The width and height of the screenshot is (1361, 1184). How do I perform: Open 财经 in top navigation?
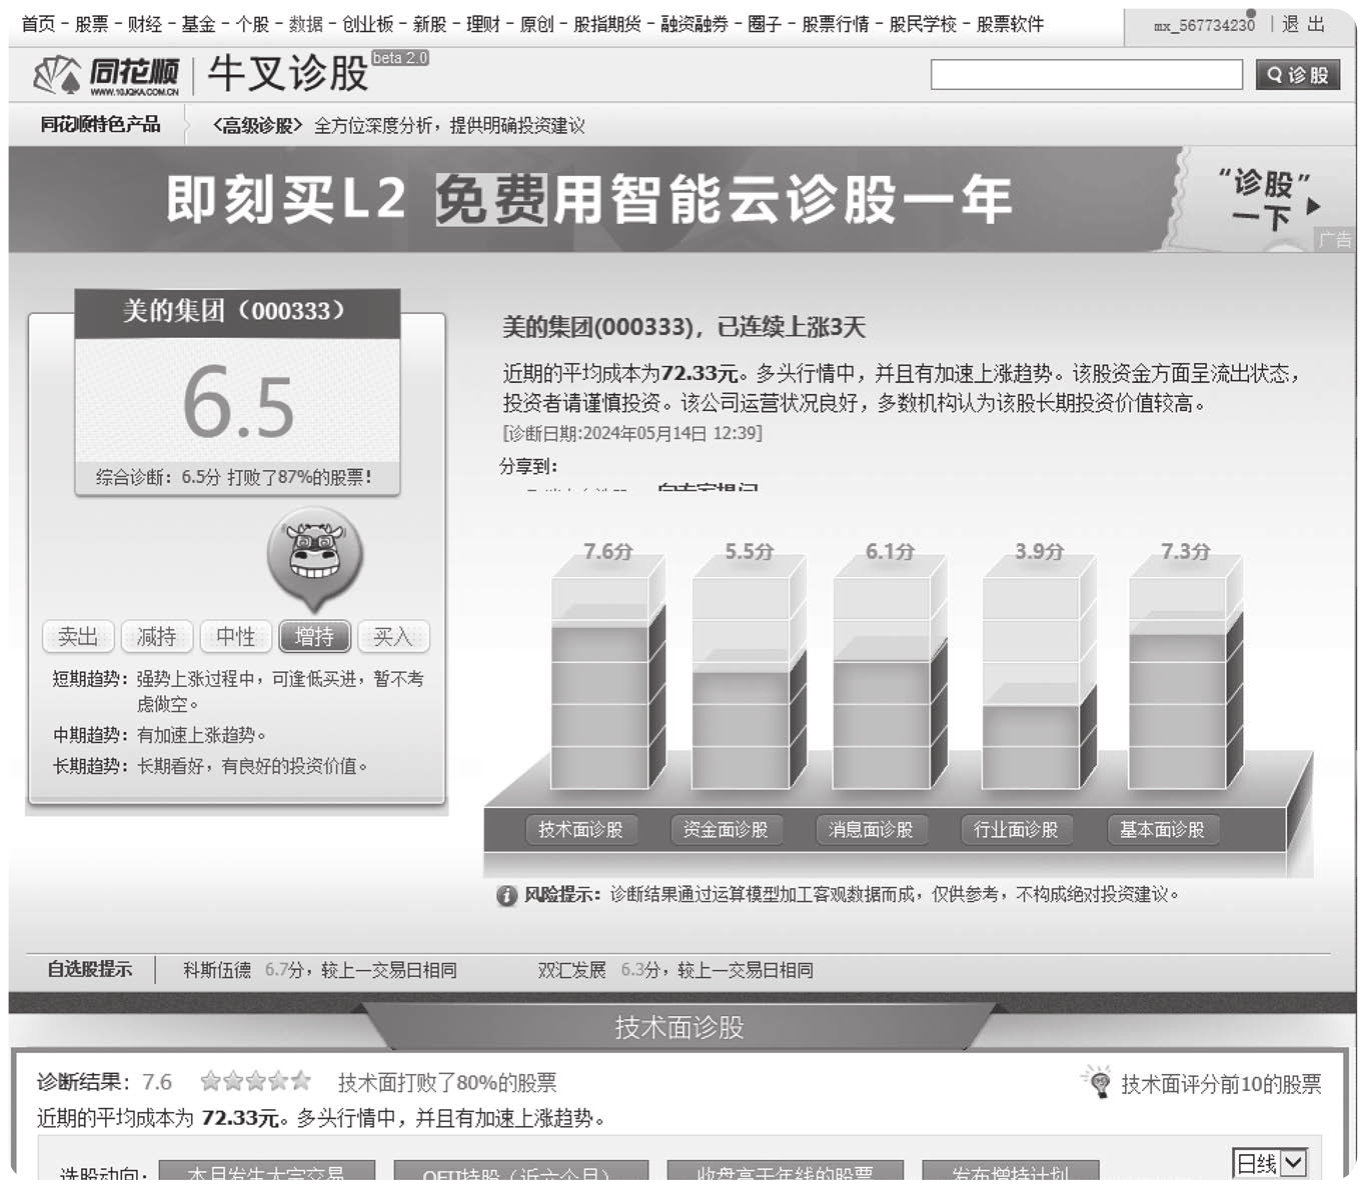(145, 24)
